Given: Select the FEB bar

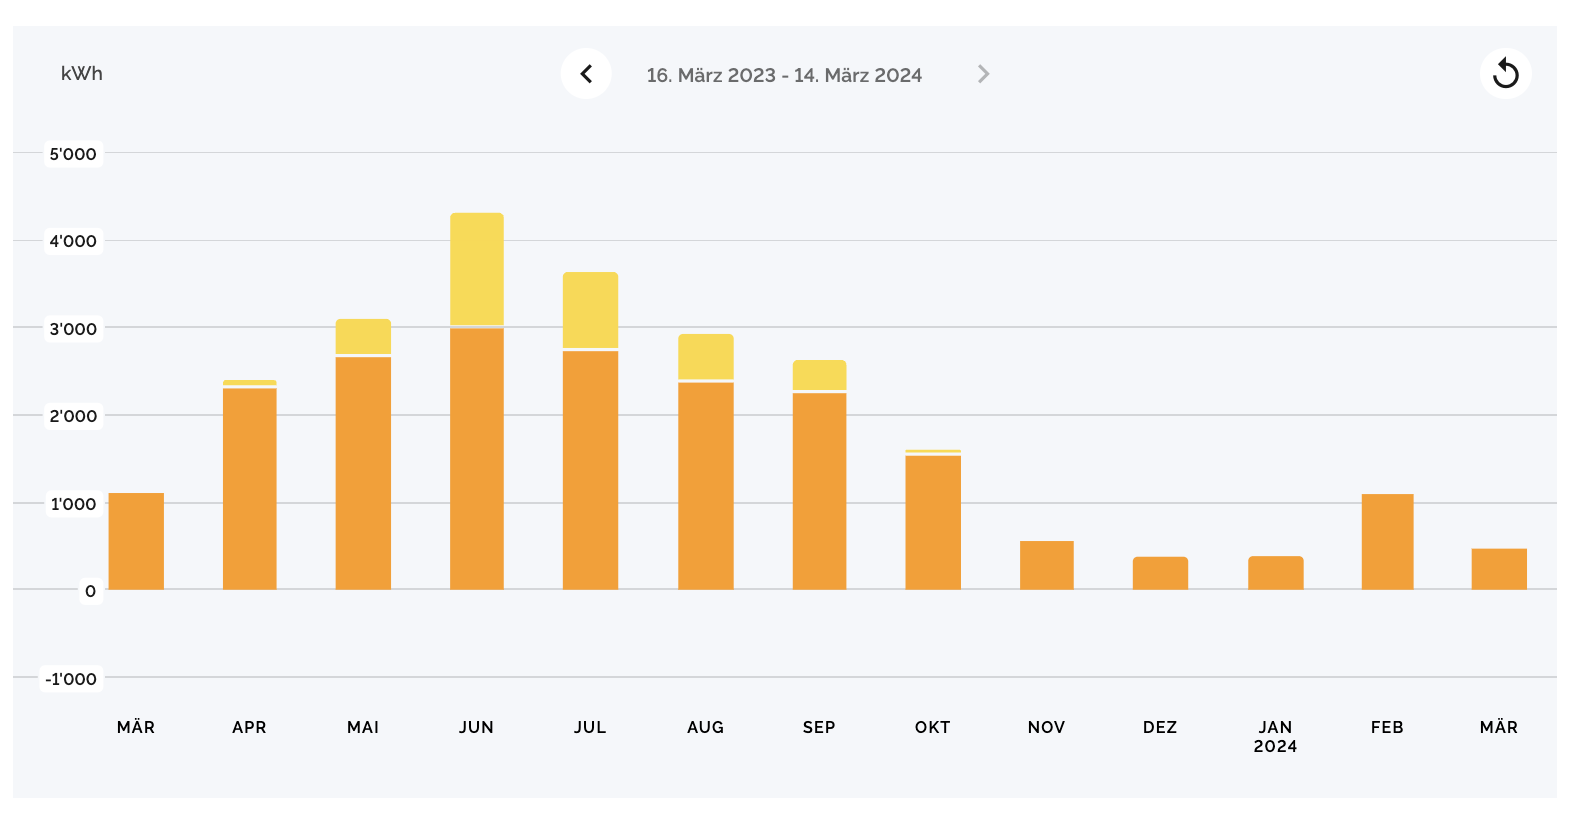Looking at the screenshot, I should tap(1387, 542).
